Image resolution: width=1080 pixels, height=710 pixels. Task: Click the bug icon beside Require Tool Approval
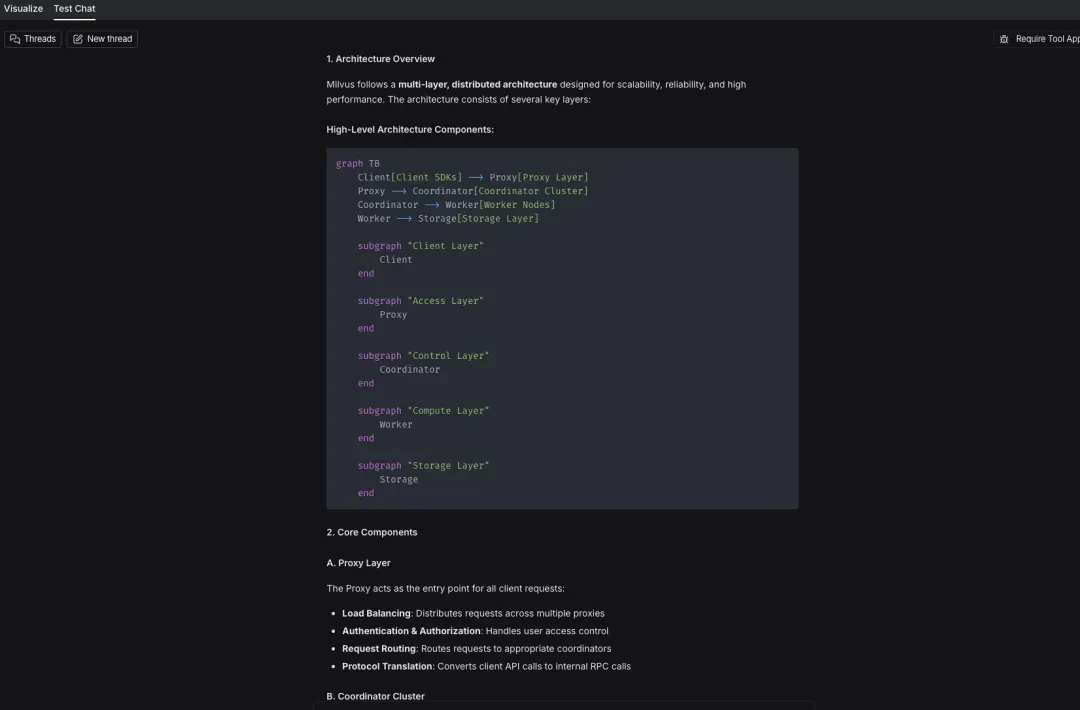(x=1004, y=39)
